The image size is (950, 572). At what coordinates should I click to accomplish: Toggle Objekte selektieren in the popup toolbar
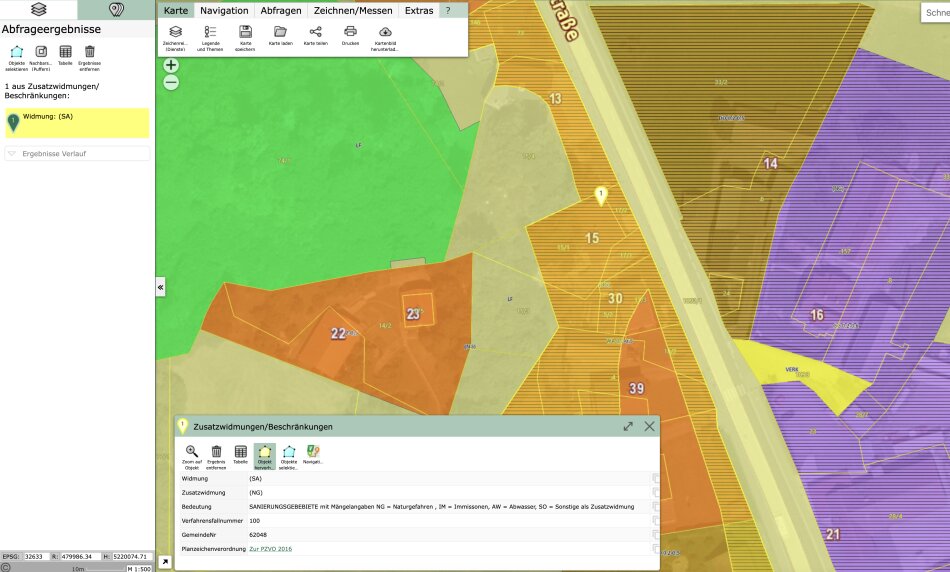pyautogui.click(x=289, y=456)
